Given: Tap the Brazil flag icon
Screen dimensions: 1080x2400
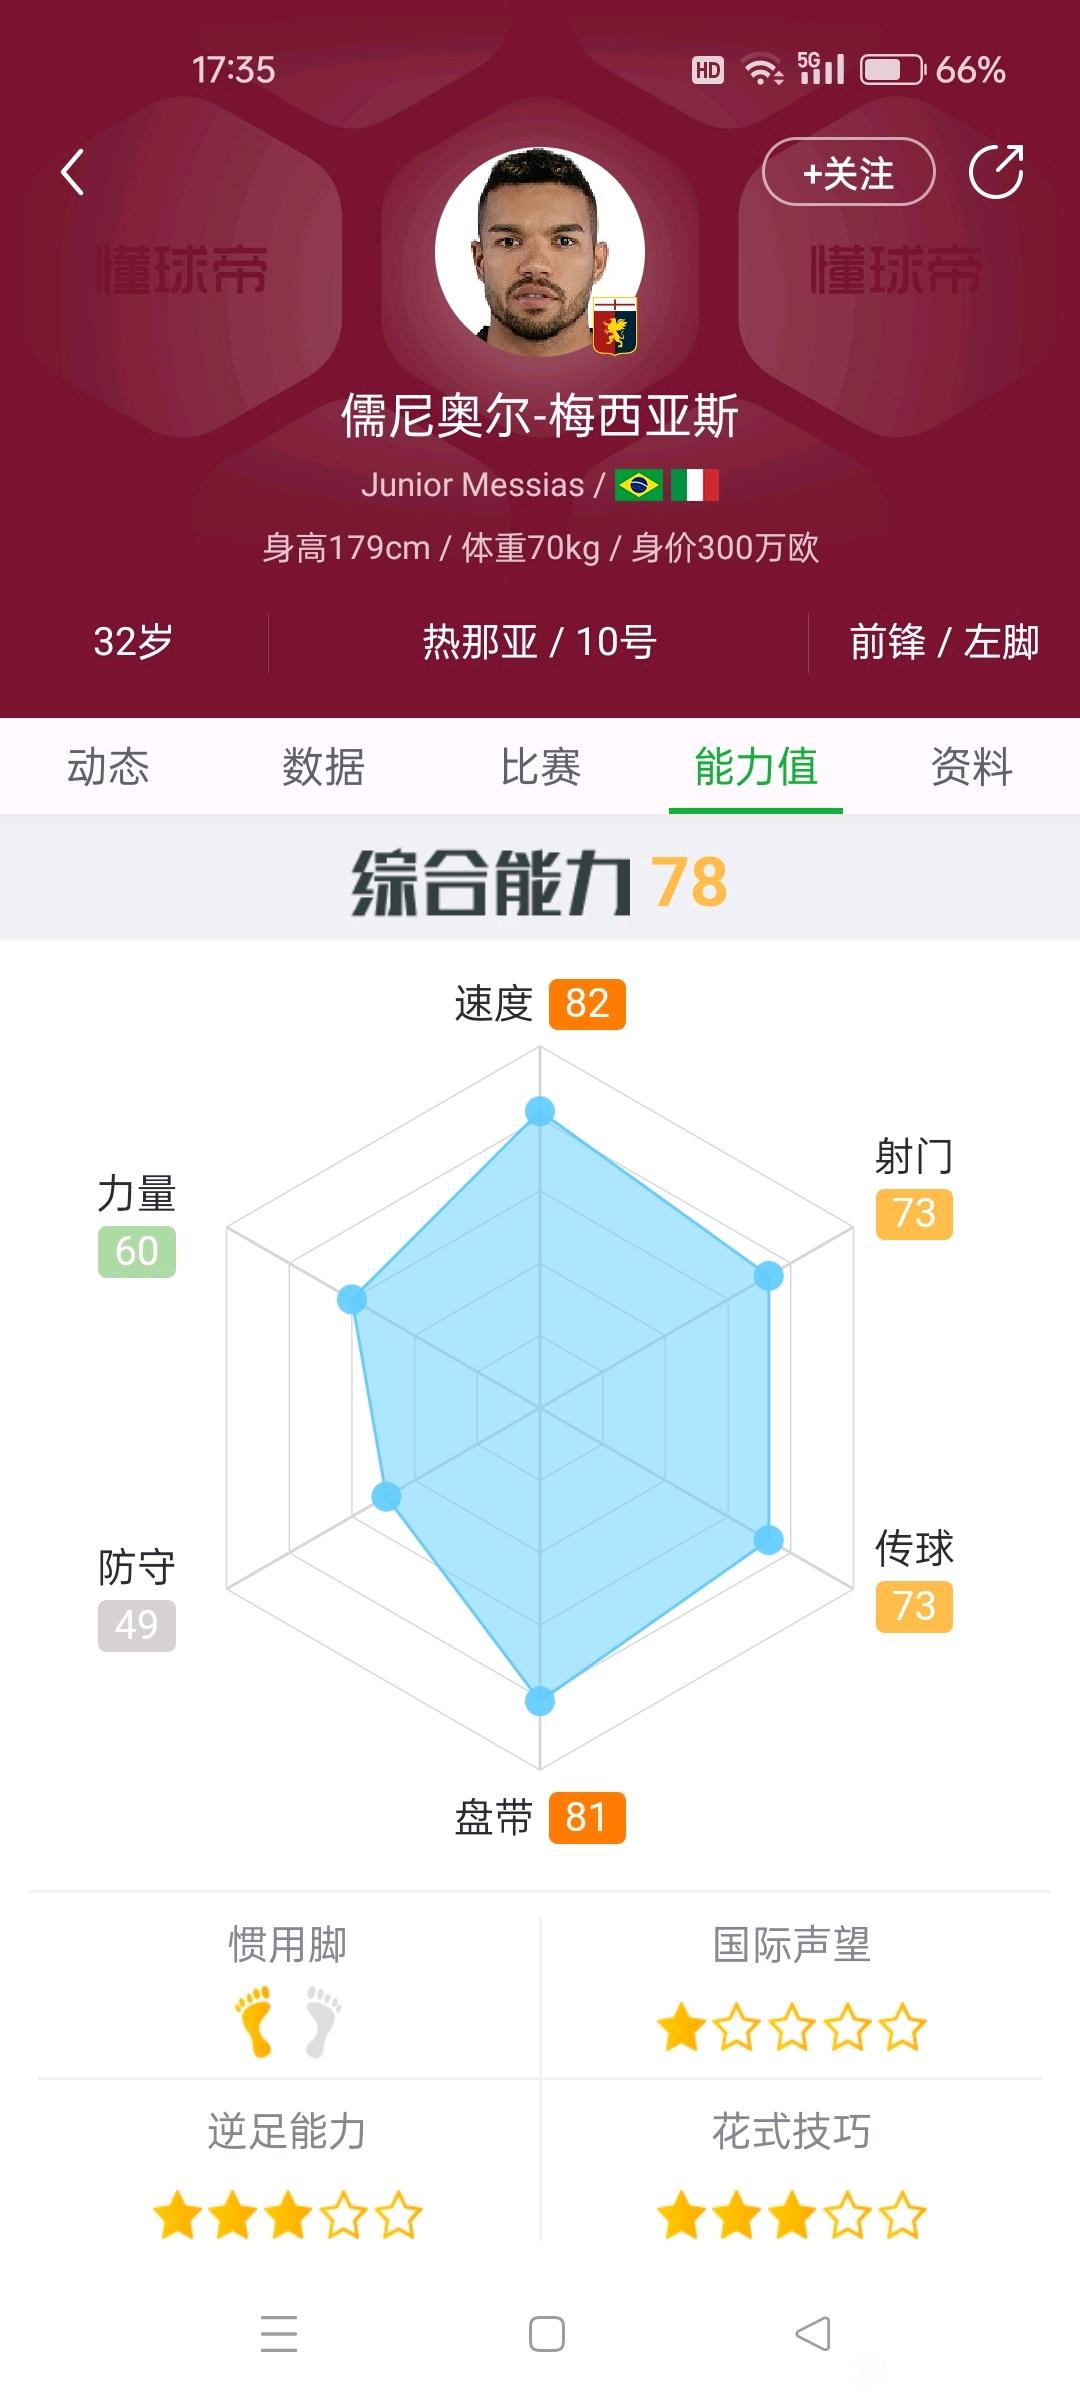Looking at the screenshot, I should pyautogui.click(x=639, y=485).
